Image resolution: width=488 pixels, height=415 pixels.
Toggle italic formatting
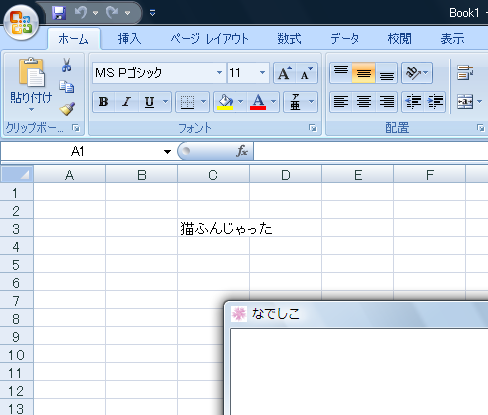[126, 102]
